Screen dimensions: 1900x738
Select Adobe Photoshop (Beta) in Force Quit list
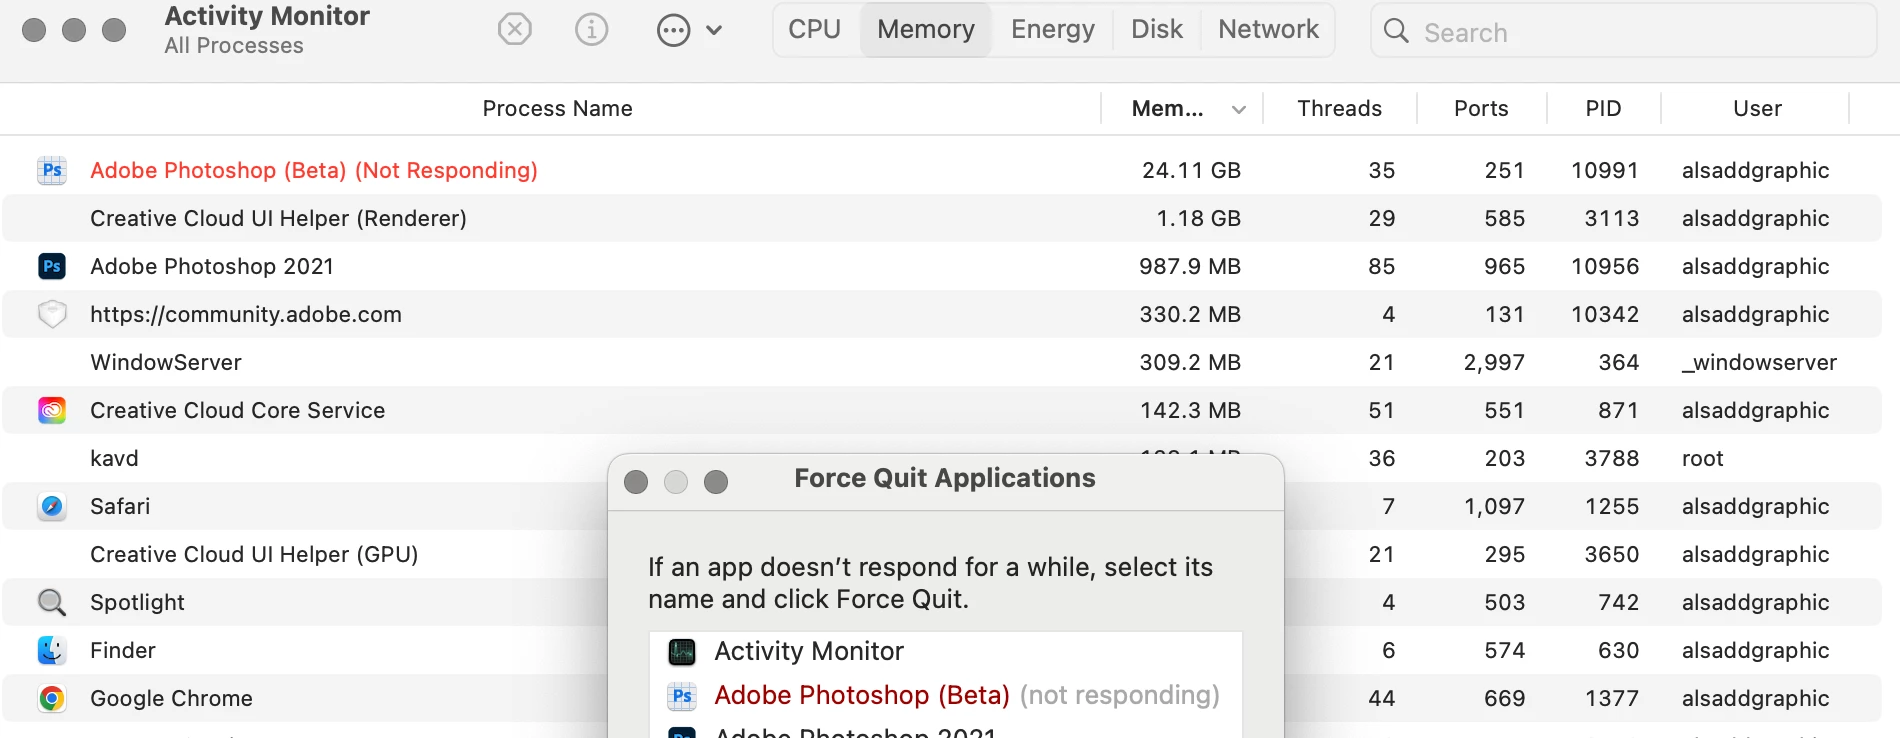(x=861, y=695)
